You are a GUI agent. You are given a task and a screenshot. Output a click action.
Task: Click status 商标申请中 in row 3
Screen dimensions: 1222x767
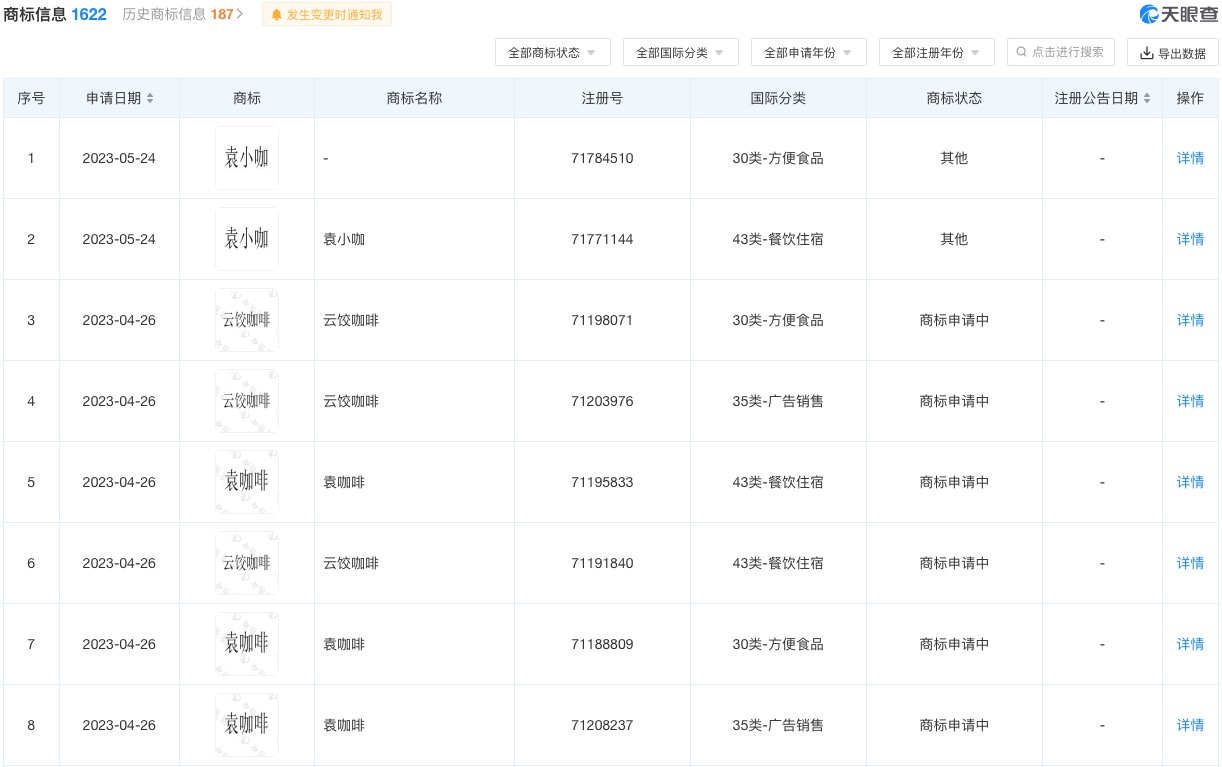[x=954, y=320]
